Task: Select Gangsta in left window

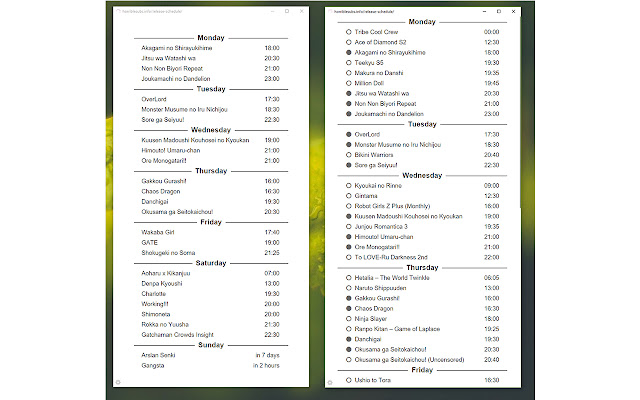Action: coord(153,365)
